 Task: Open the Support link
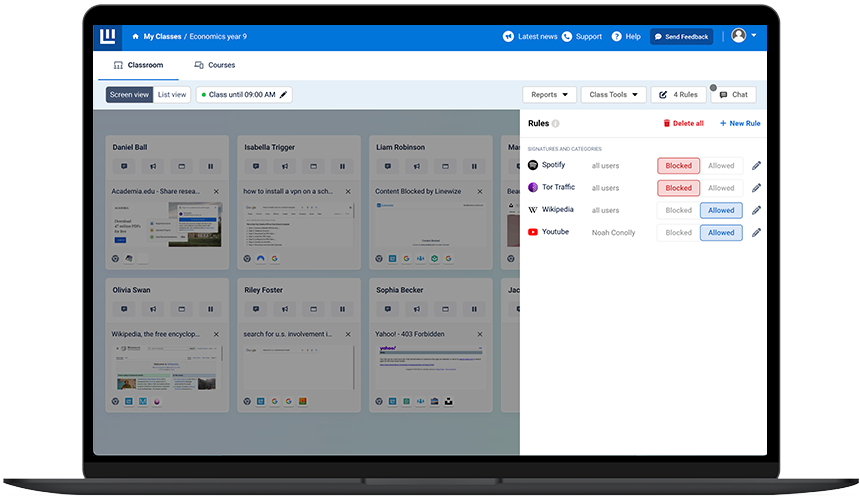[582, 36]
